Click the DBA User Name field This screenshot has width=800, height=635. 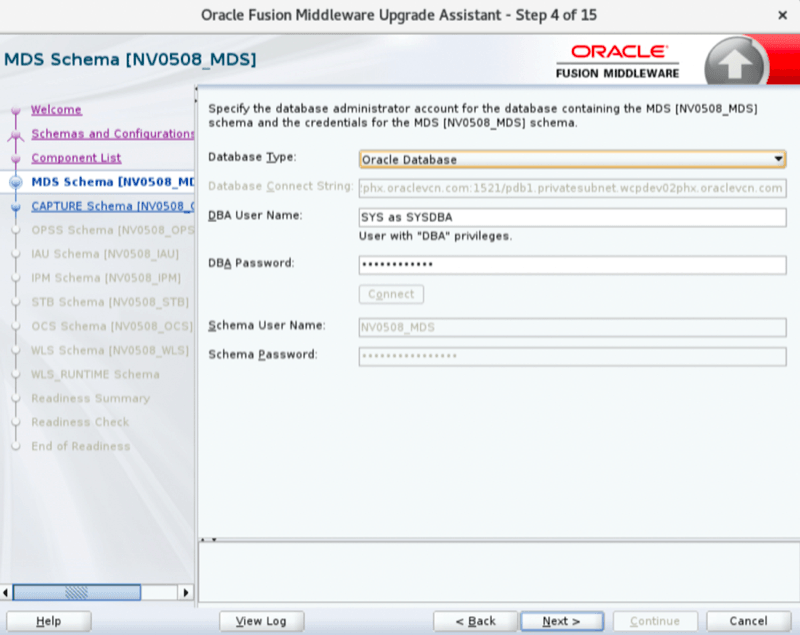(572, 217)
